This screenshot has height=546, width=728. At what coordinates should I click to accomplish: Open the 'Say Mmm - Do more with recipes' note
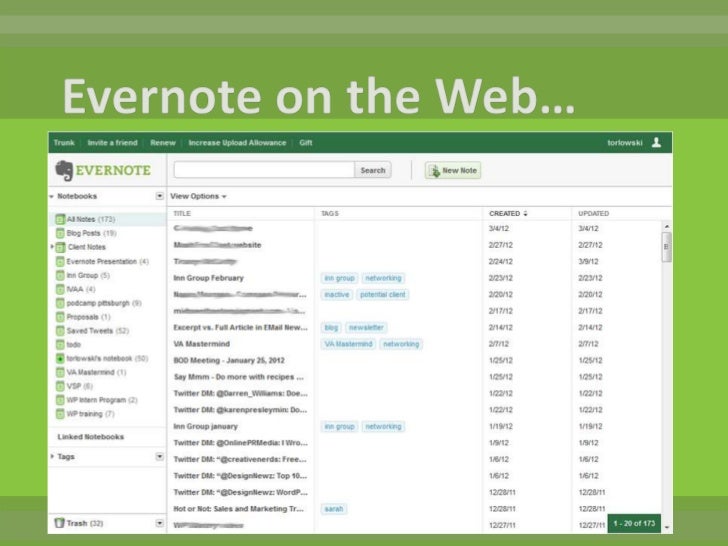coord(239,377)
